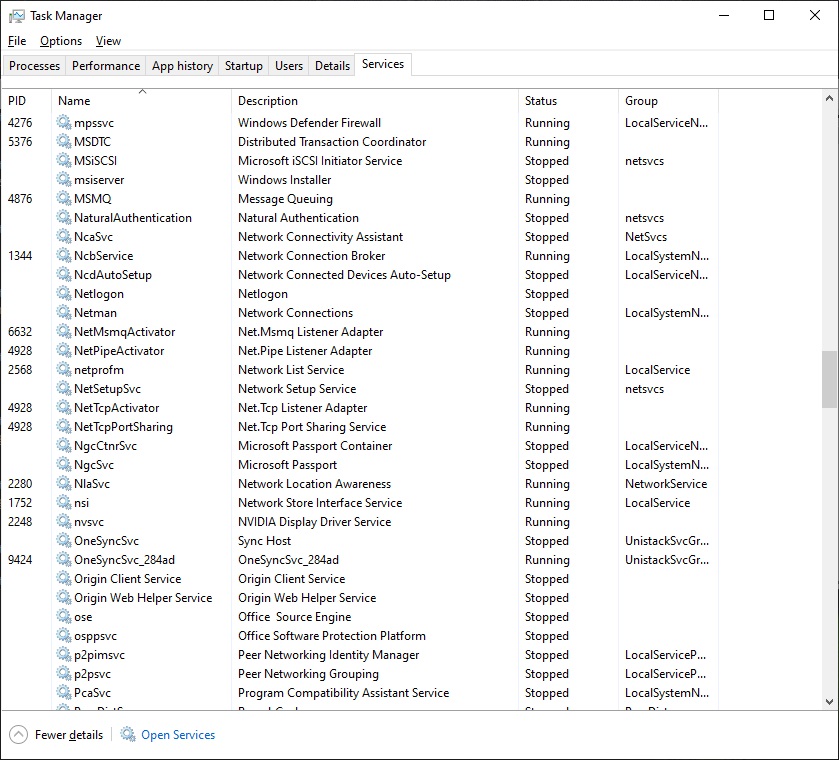Image resolution: width=839 pixels, height=760 pixels.
Task: Click Office Software Protection Platform description
Action: (x=332, y=636)
